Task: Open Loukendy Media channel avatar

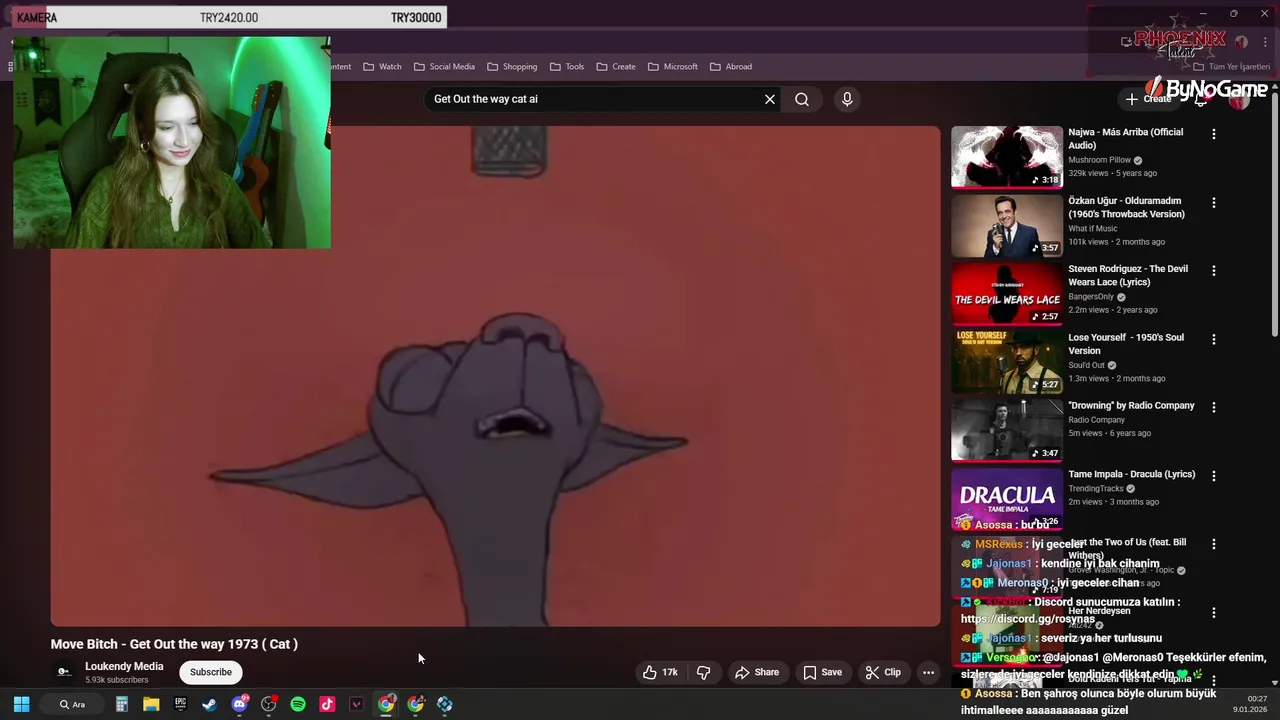Action: (64, 672)
